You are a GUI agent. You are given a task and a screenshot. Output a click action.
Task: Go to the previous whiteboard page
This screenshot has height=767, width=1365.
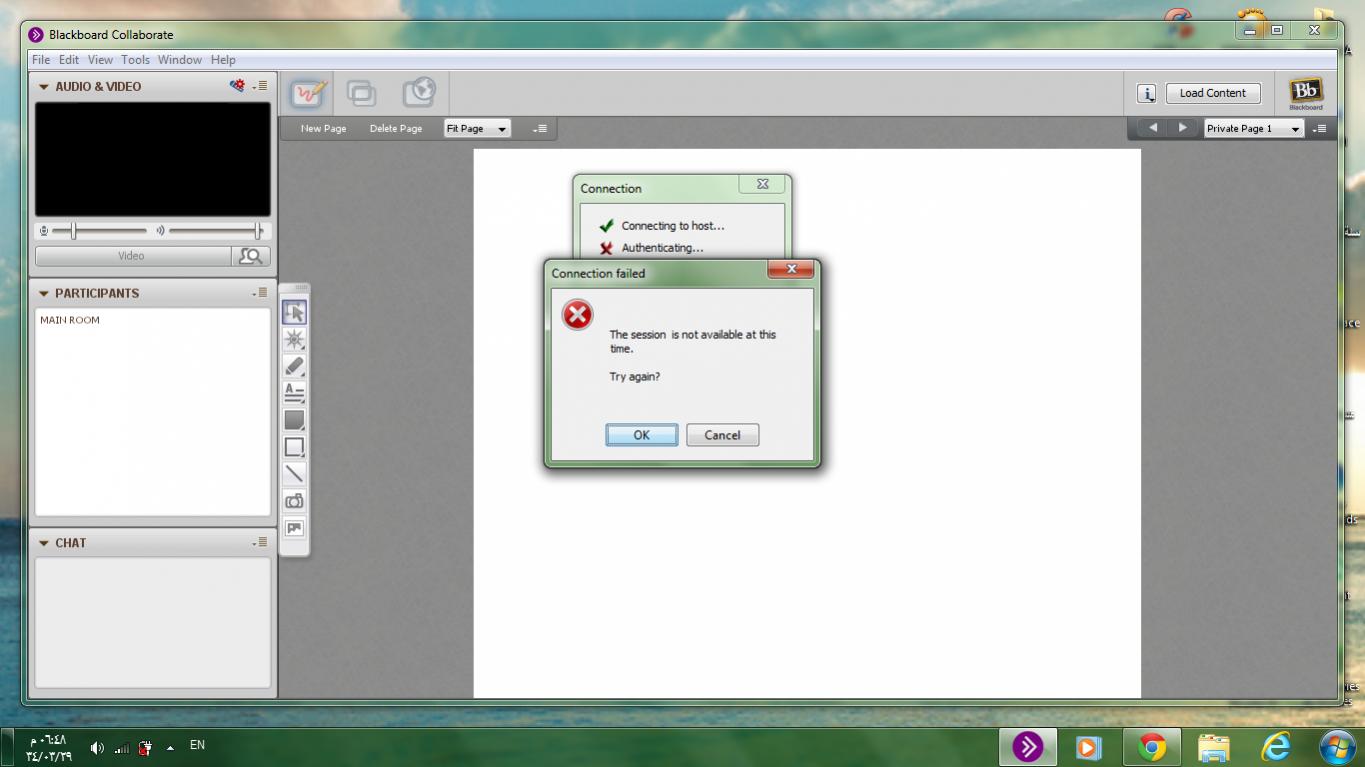(1153, 128)
